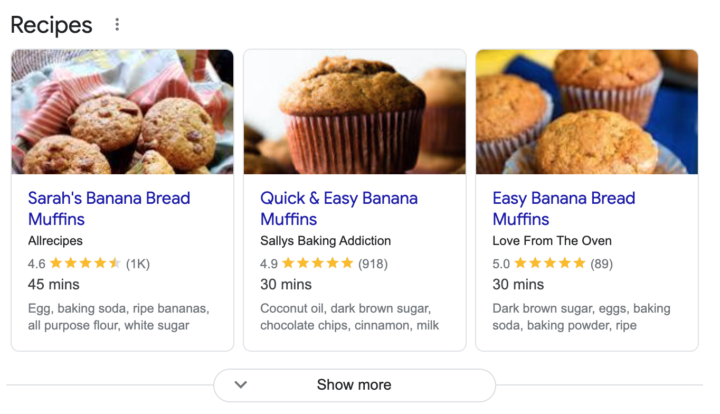Expand results with Show more
The image size is (720, 414).
coord(354,385)
